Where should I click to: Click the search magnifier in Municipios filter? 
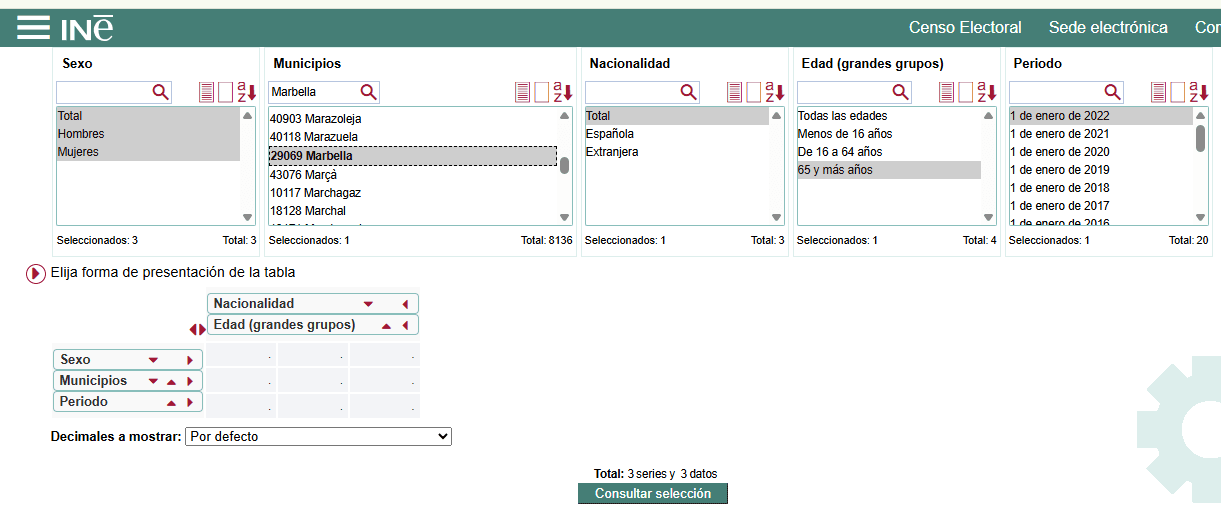coord(368,92)
